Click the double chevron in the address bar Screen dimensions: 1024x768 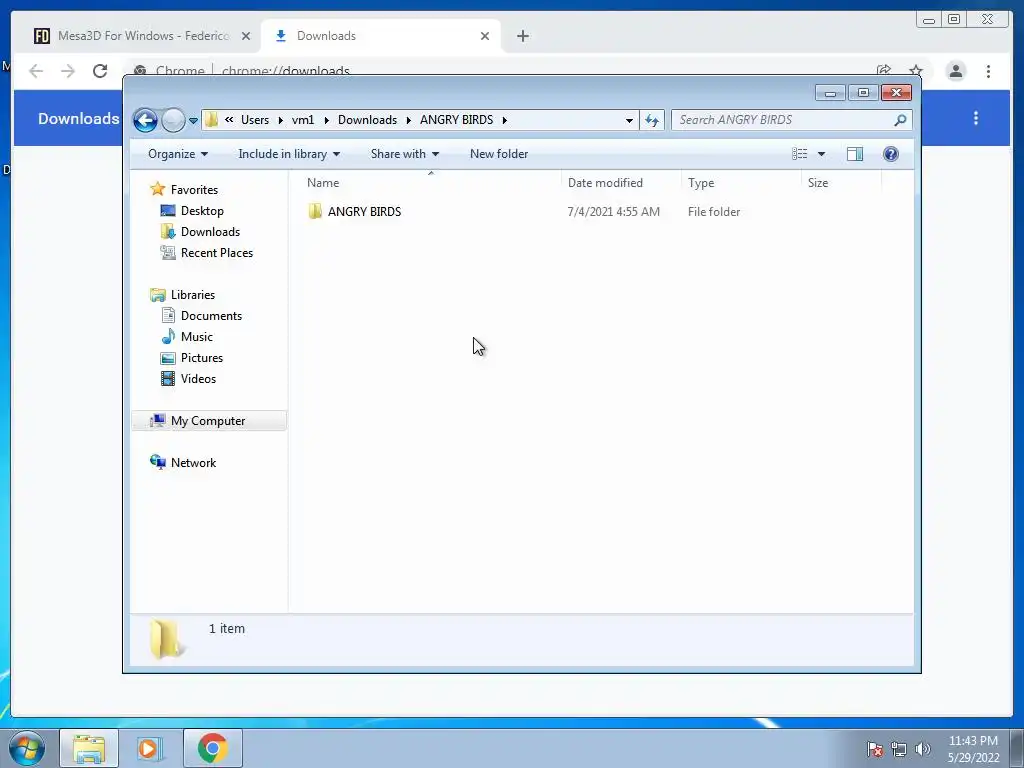[229, 120]
